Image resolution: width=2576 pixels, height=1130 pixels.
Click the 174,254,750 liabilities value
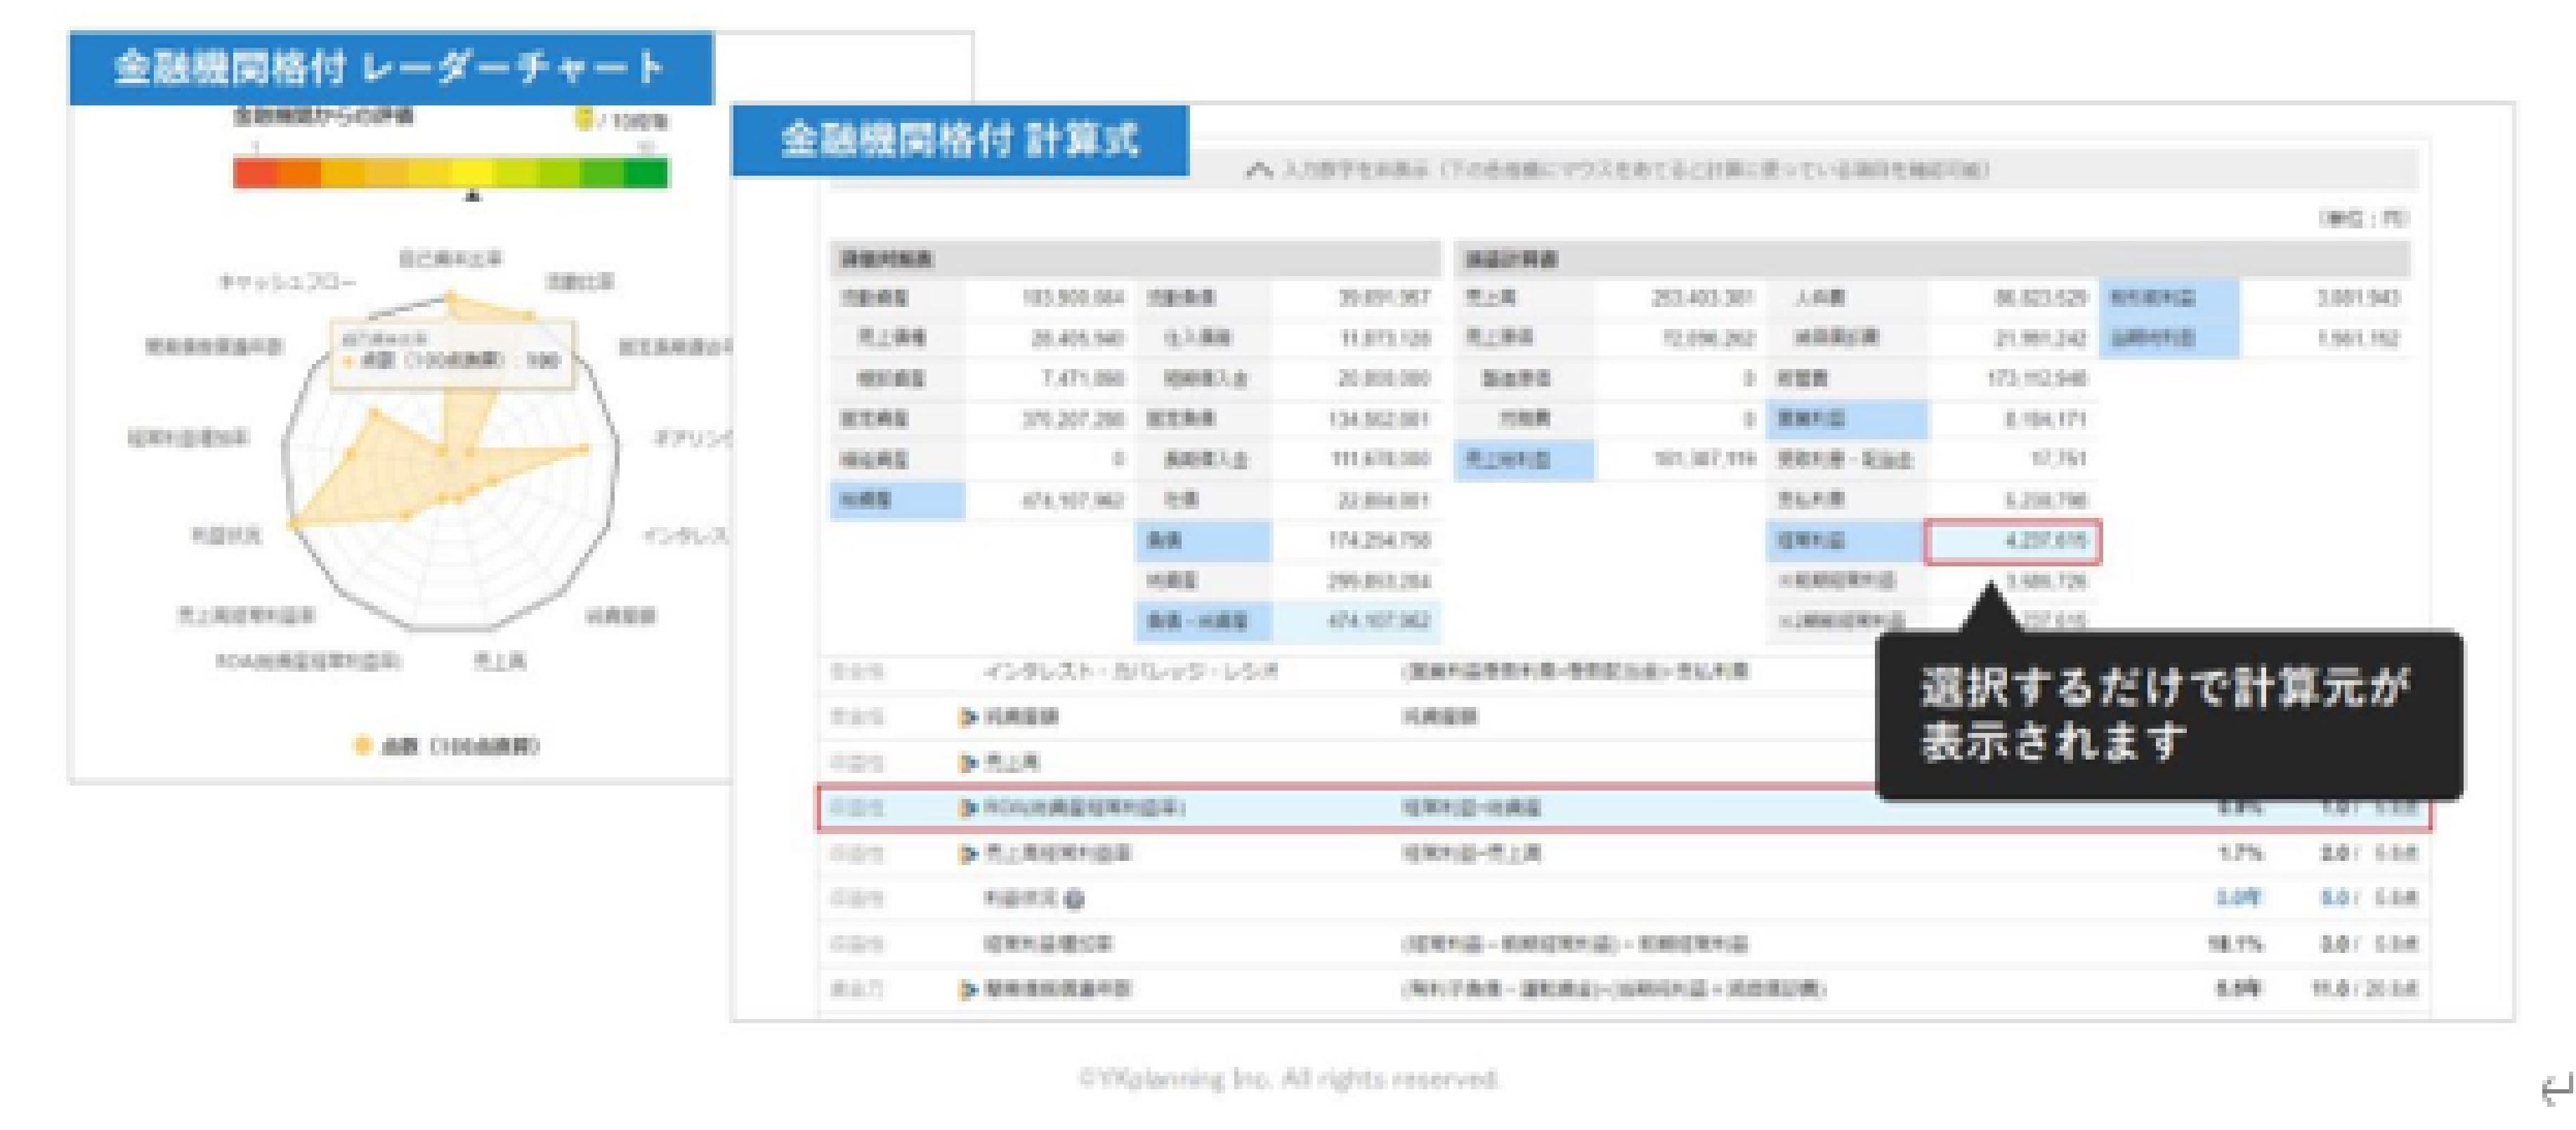tap(1378, 541)
